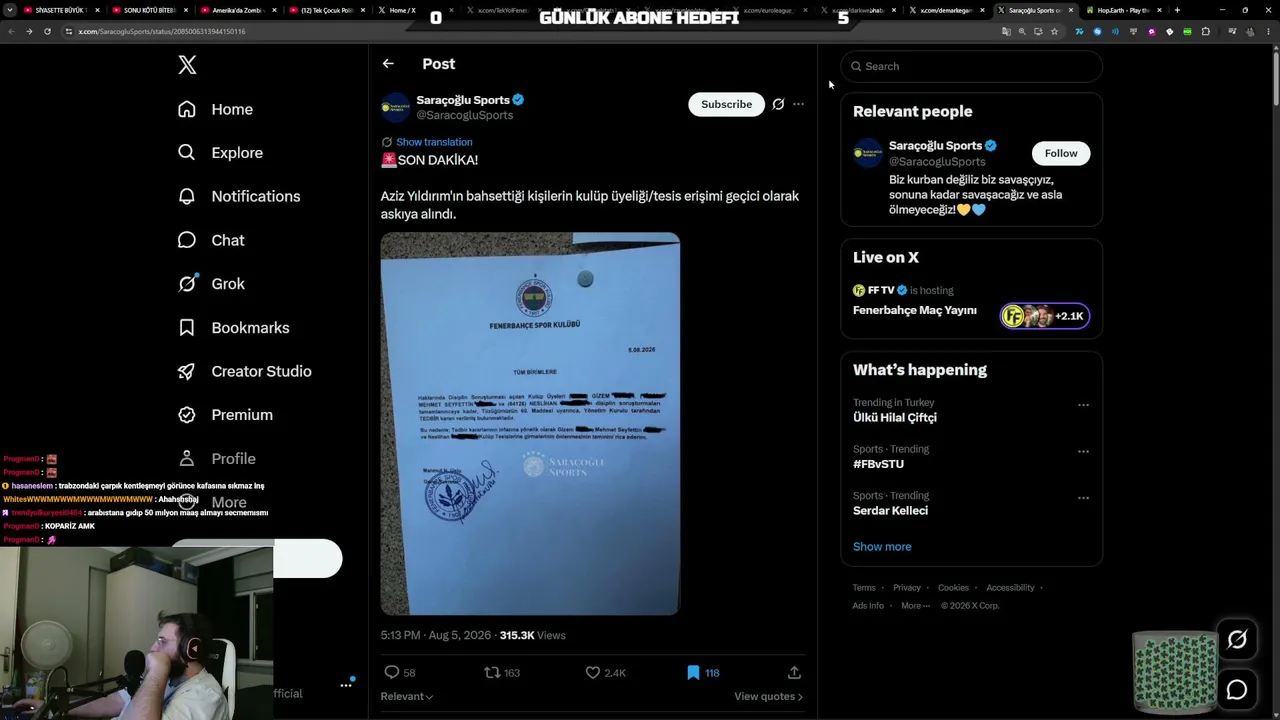Follow Saraçoğlu Sports in Relevant people
The width and height of the screenshot is (1280, 720).
1061,153
